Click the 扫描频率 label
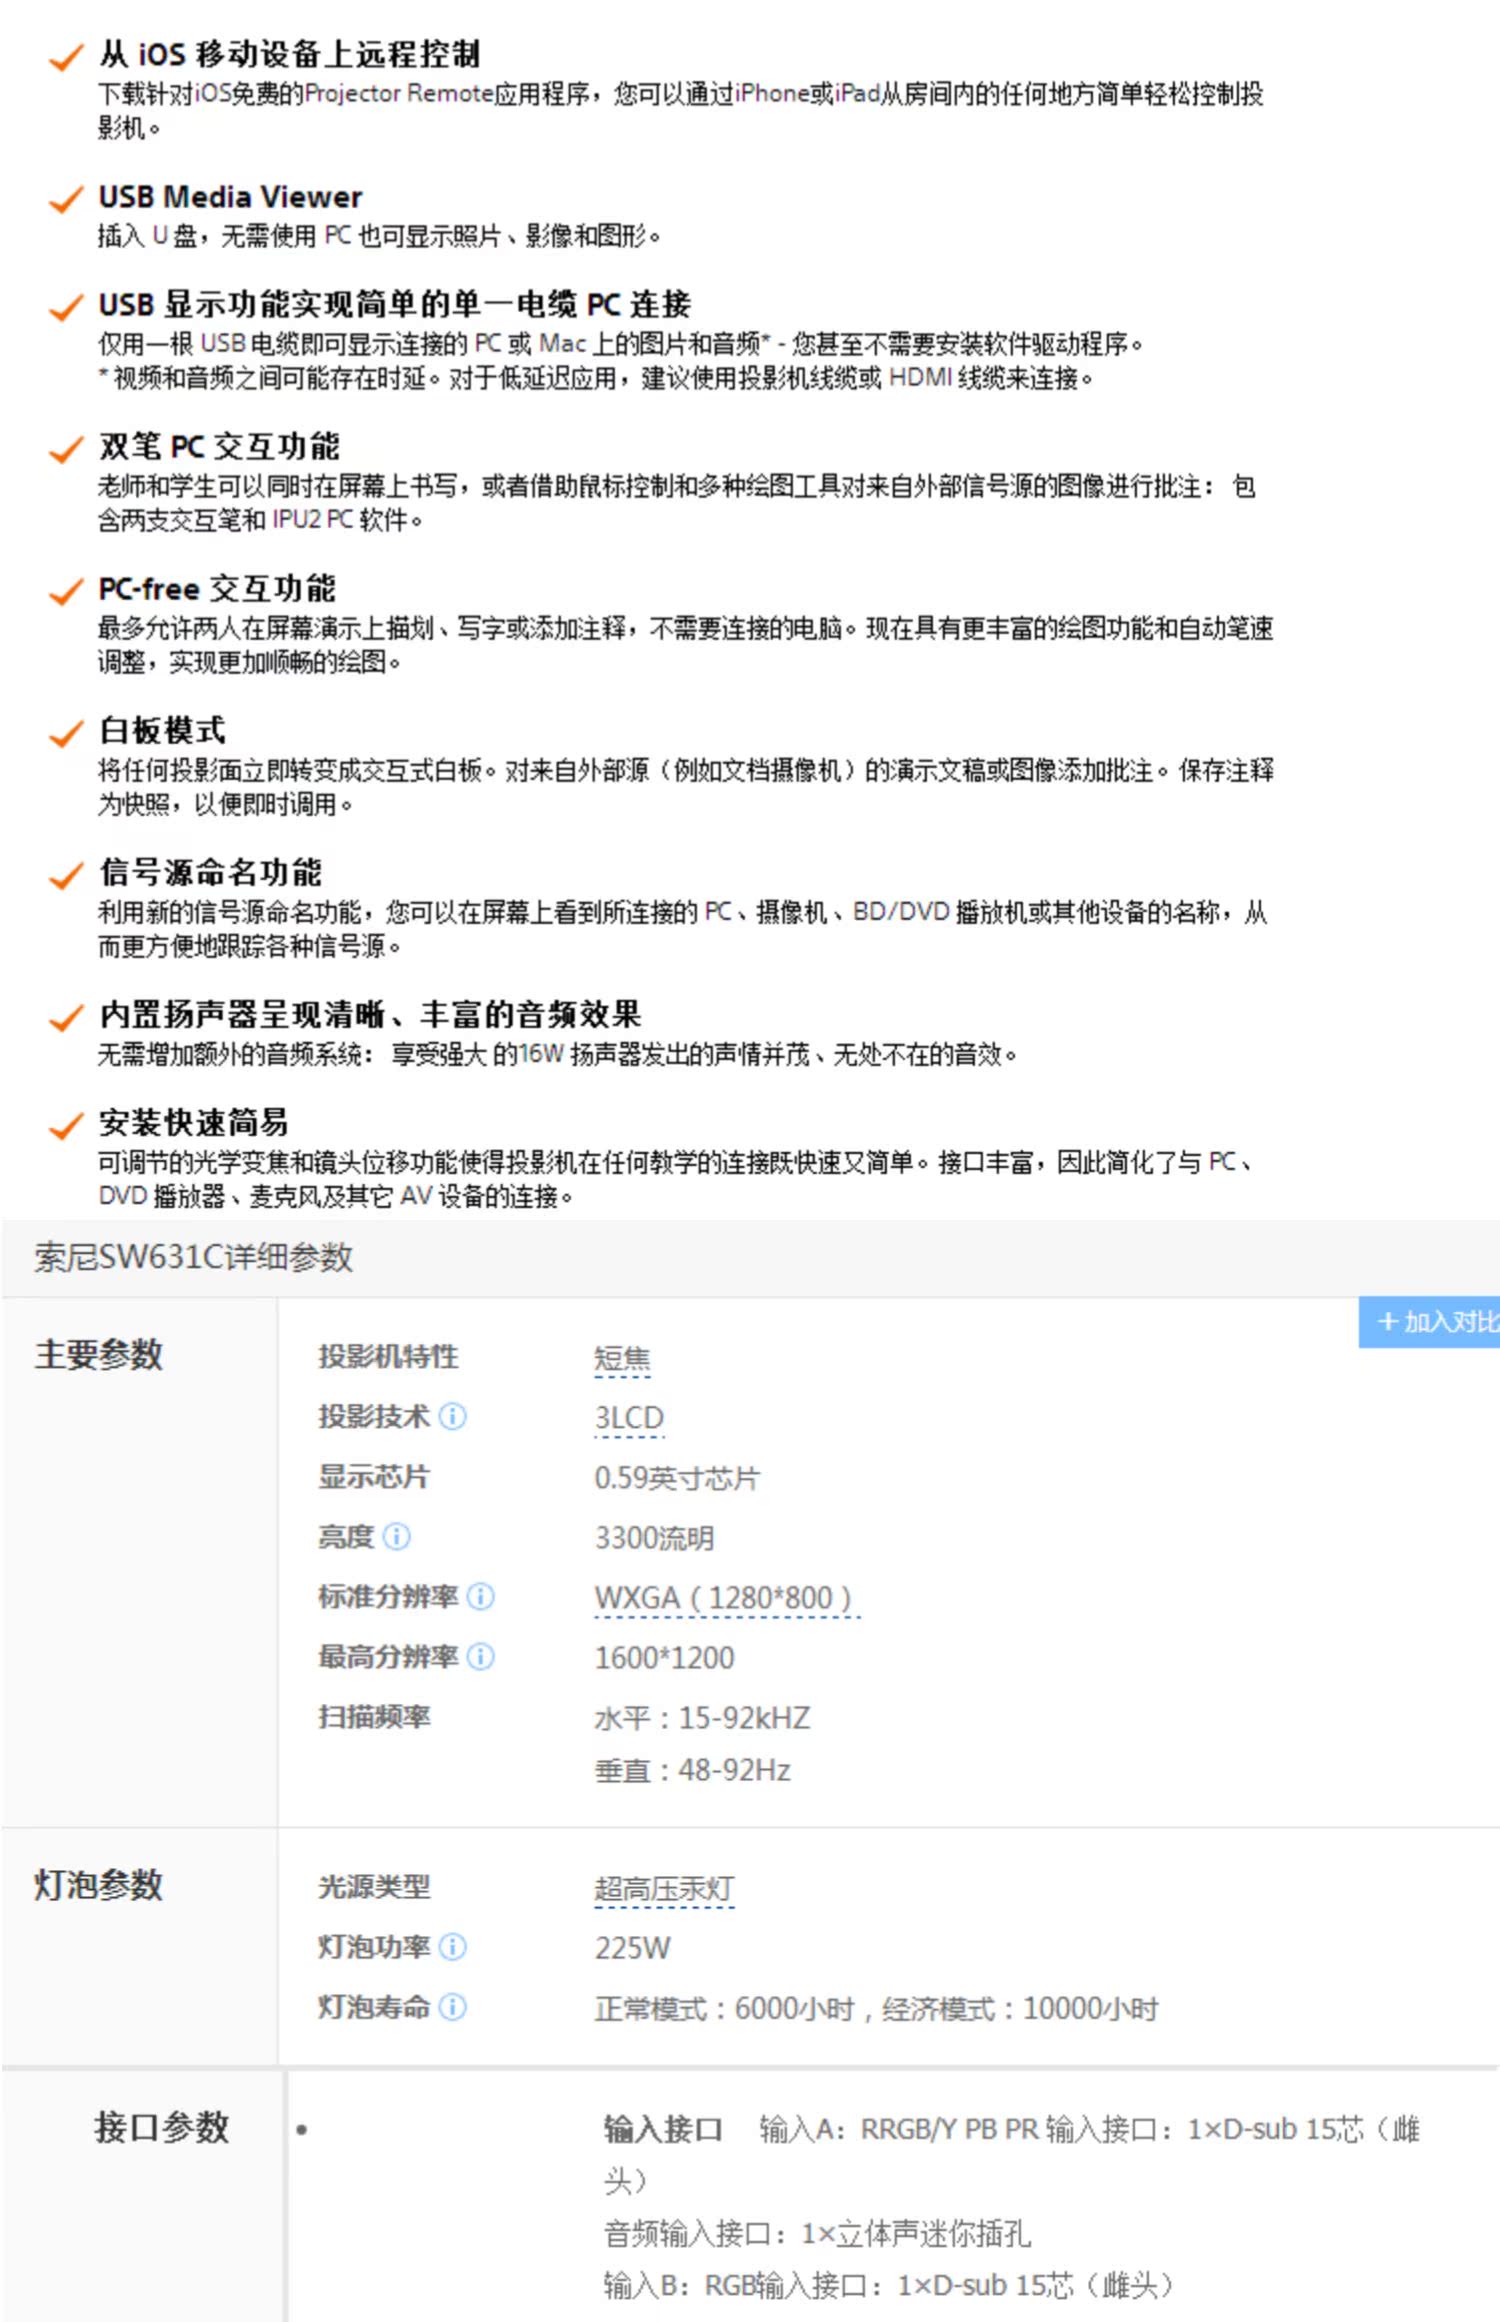The height and width of the screenshot is (2322, 1500). click(374, 1716)
